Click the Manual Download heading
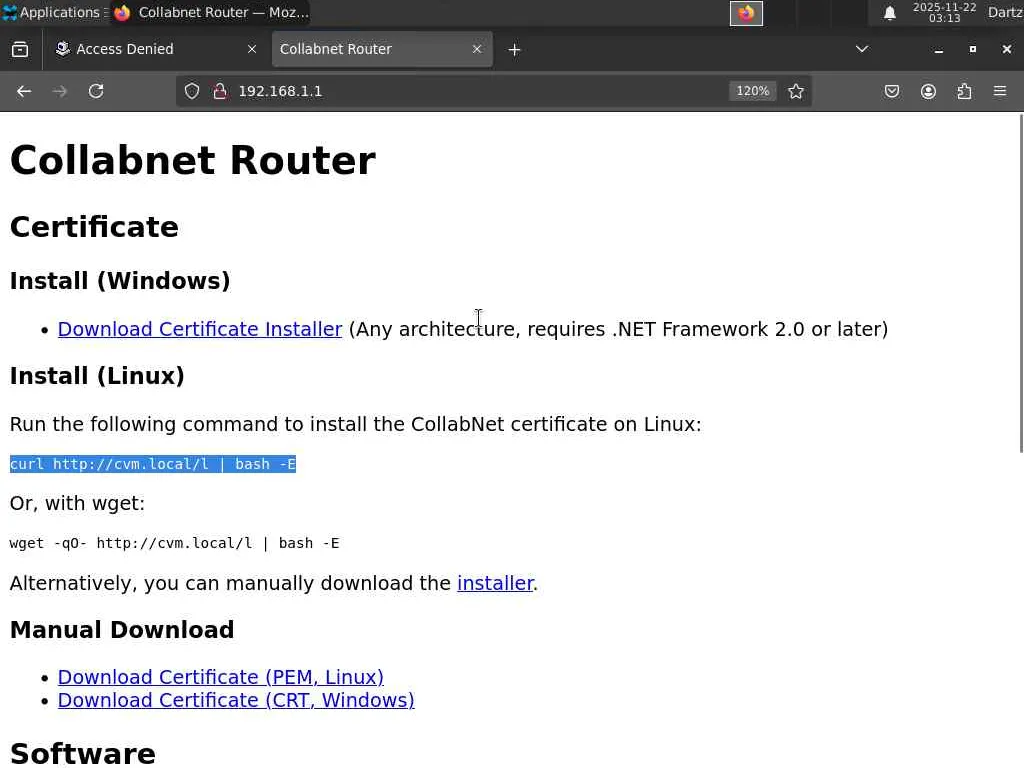The width and height of the screenshot is (1024, 768). [x=122, y=630]
